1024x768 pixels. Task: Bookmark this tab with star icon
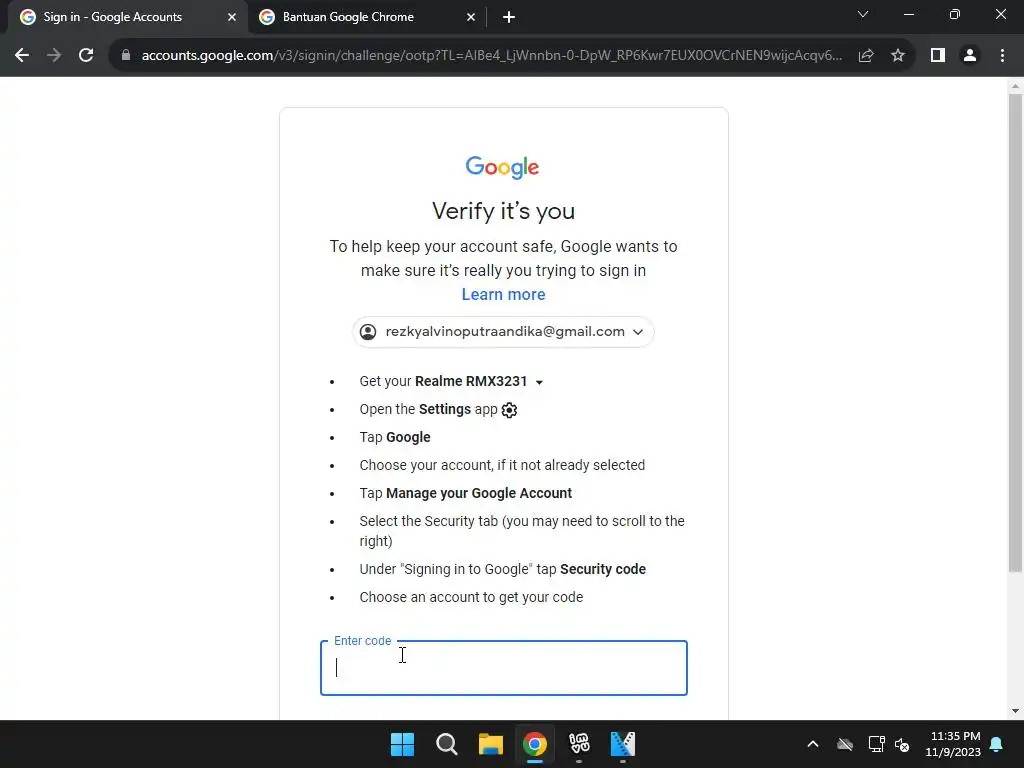pos(898,56)
